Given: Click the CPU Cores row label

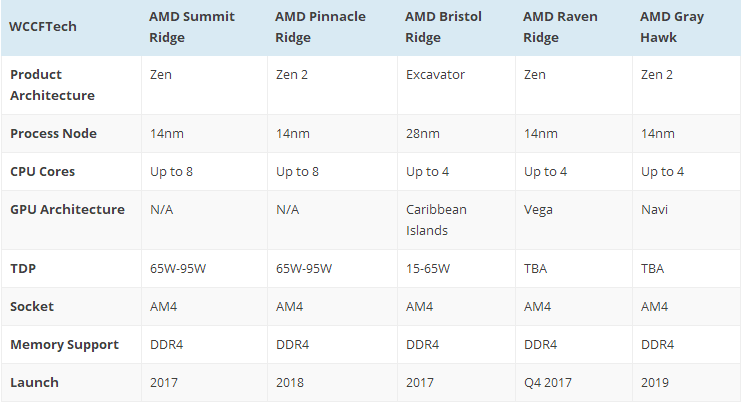Looking at the screenshot, I should [42, 171].
